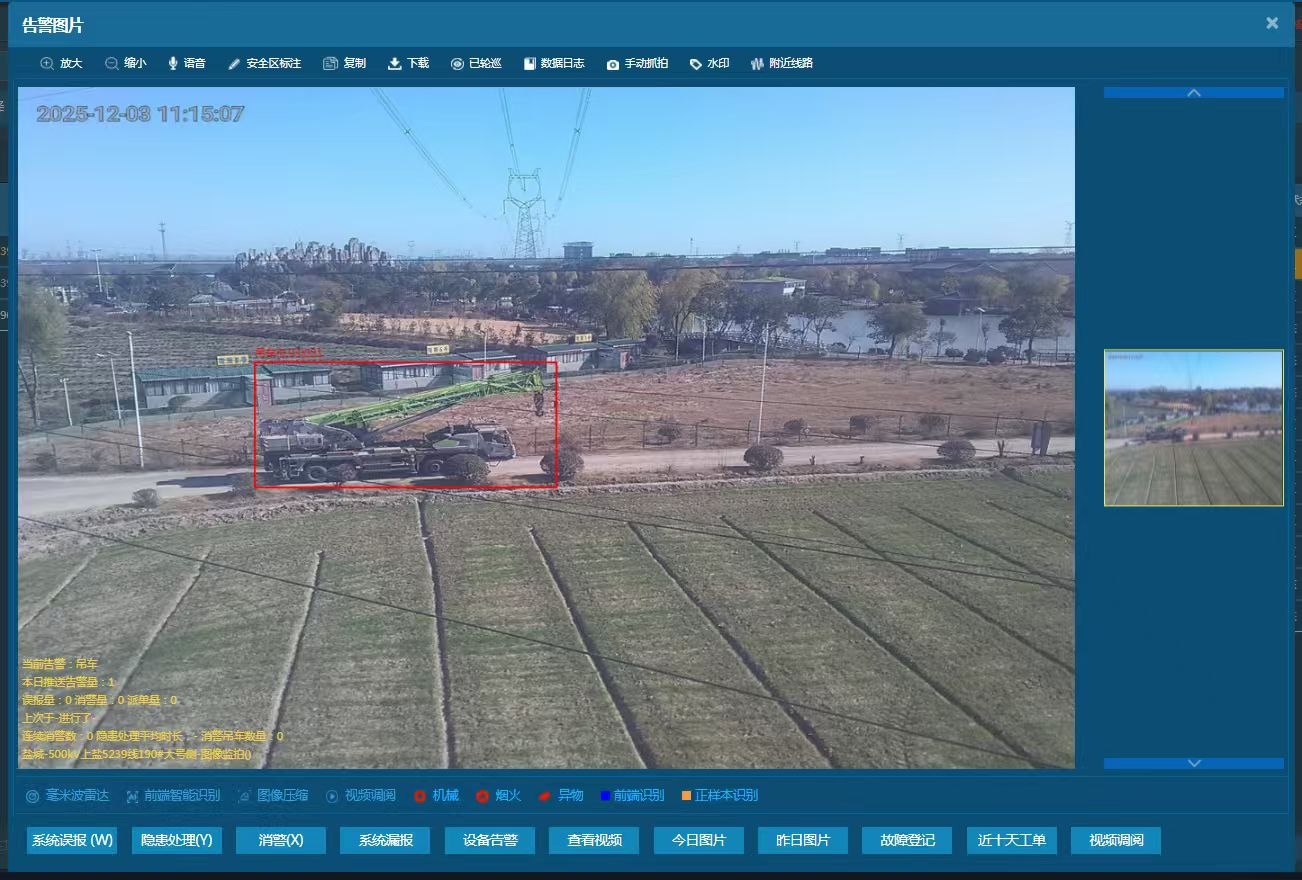Copy image with the 复制 icon
The width and height of the screenshot is (1302, 880).
(x=330, y=64)
